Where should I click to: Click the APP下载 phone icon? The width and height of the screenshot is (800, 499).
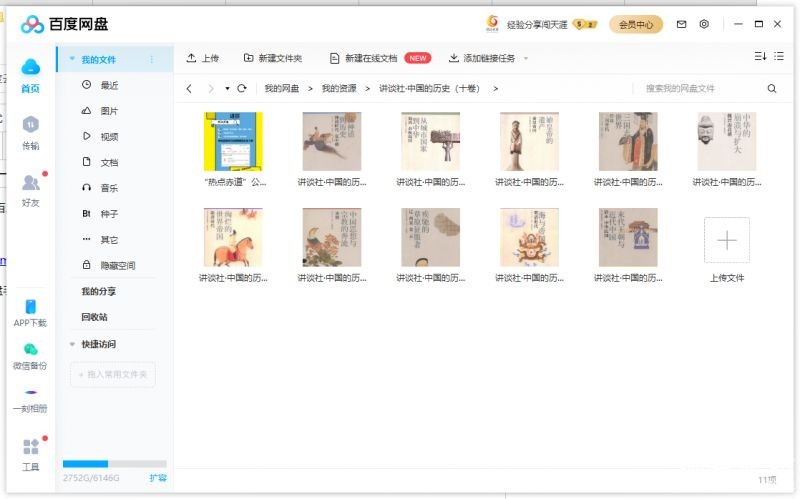[31, 307]
